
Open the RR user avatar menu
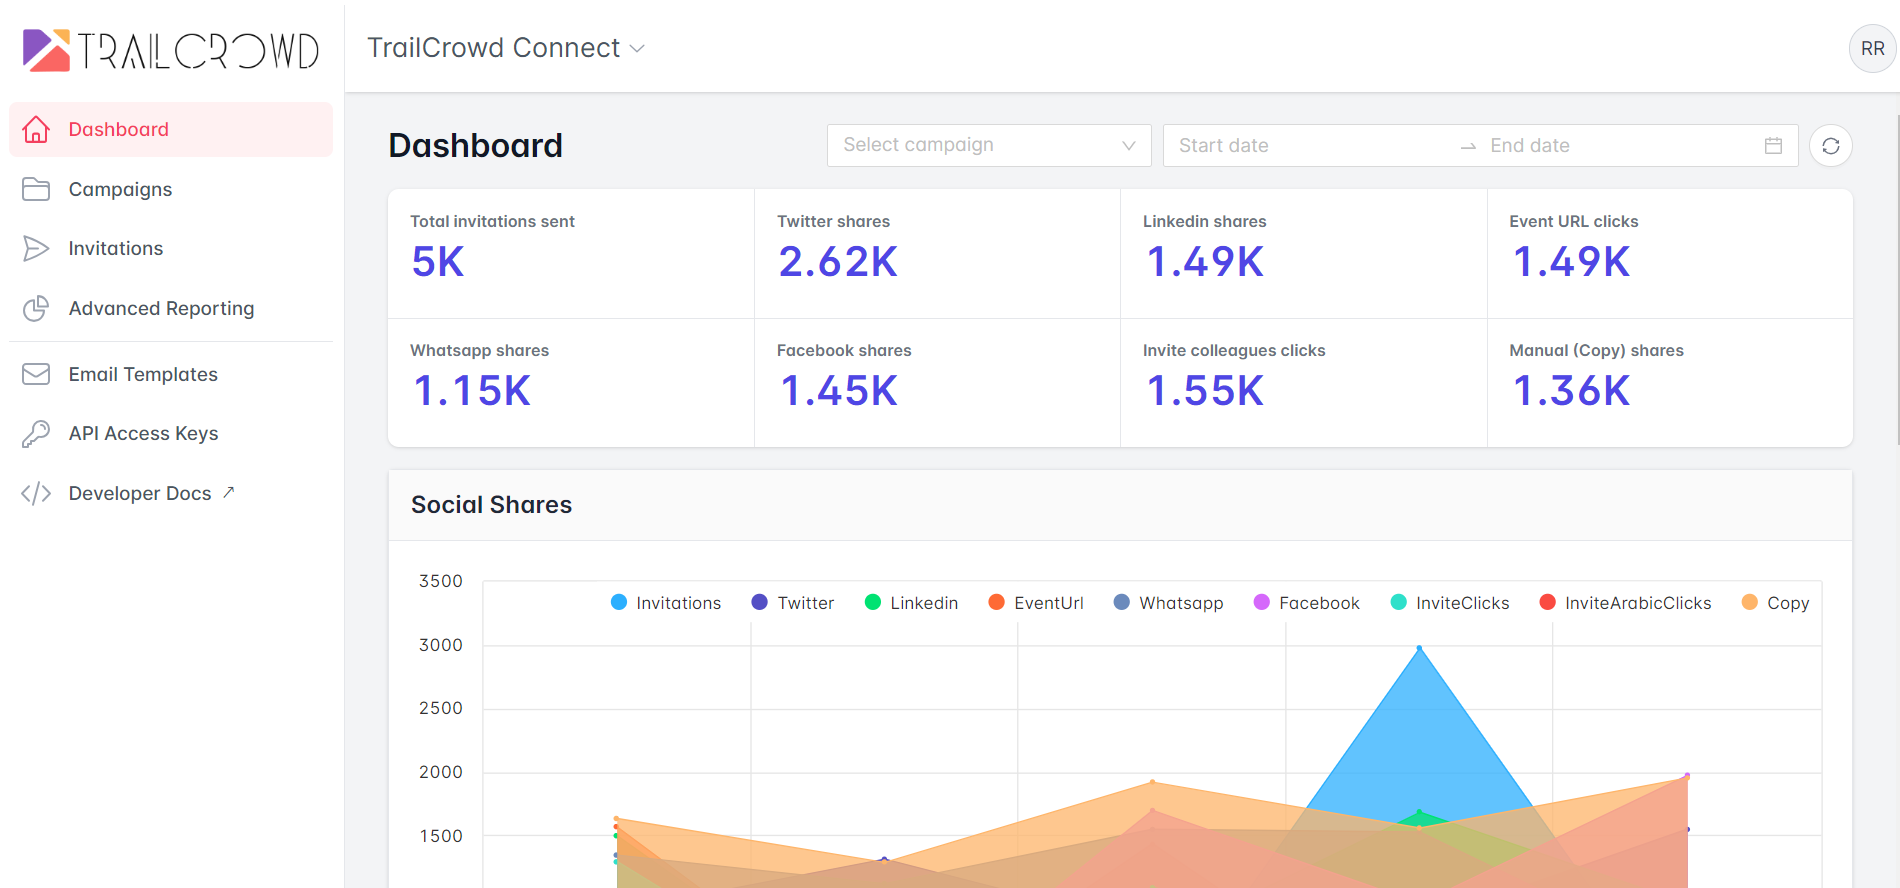click(1872, 48)
